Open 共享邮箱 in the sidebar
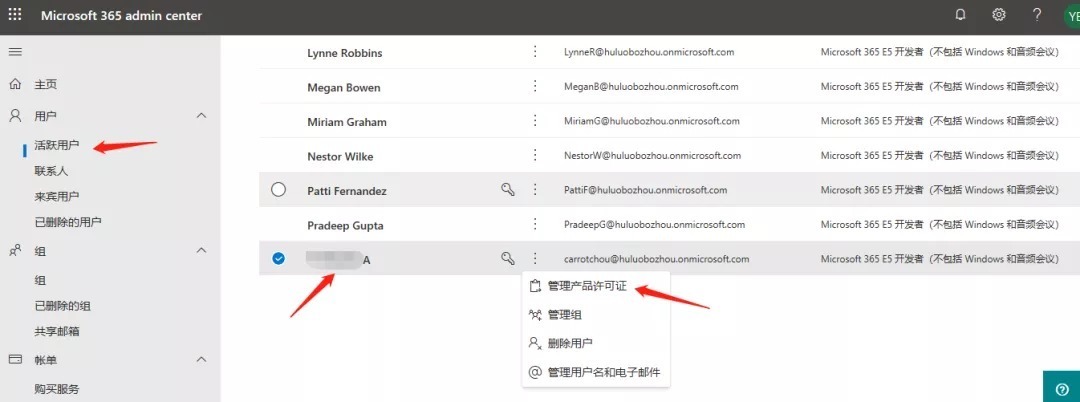Image resolution: width=1080 pixels, height=402 pixels. pos(56,331)
